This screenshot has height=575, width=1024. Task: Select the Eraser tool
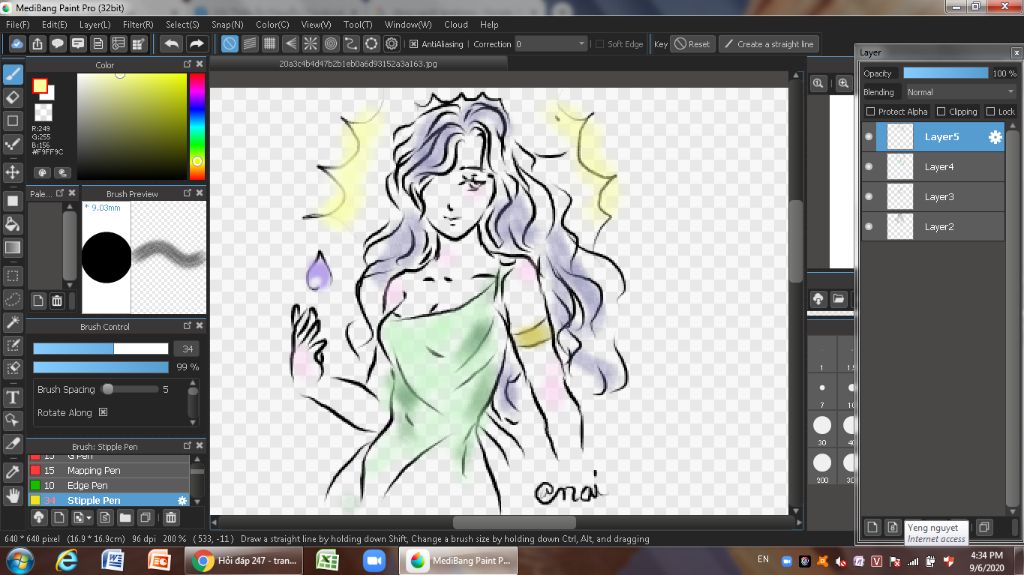(12, 97)
